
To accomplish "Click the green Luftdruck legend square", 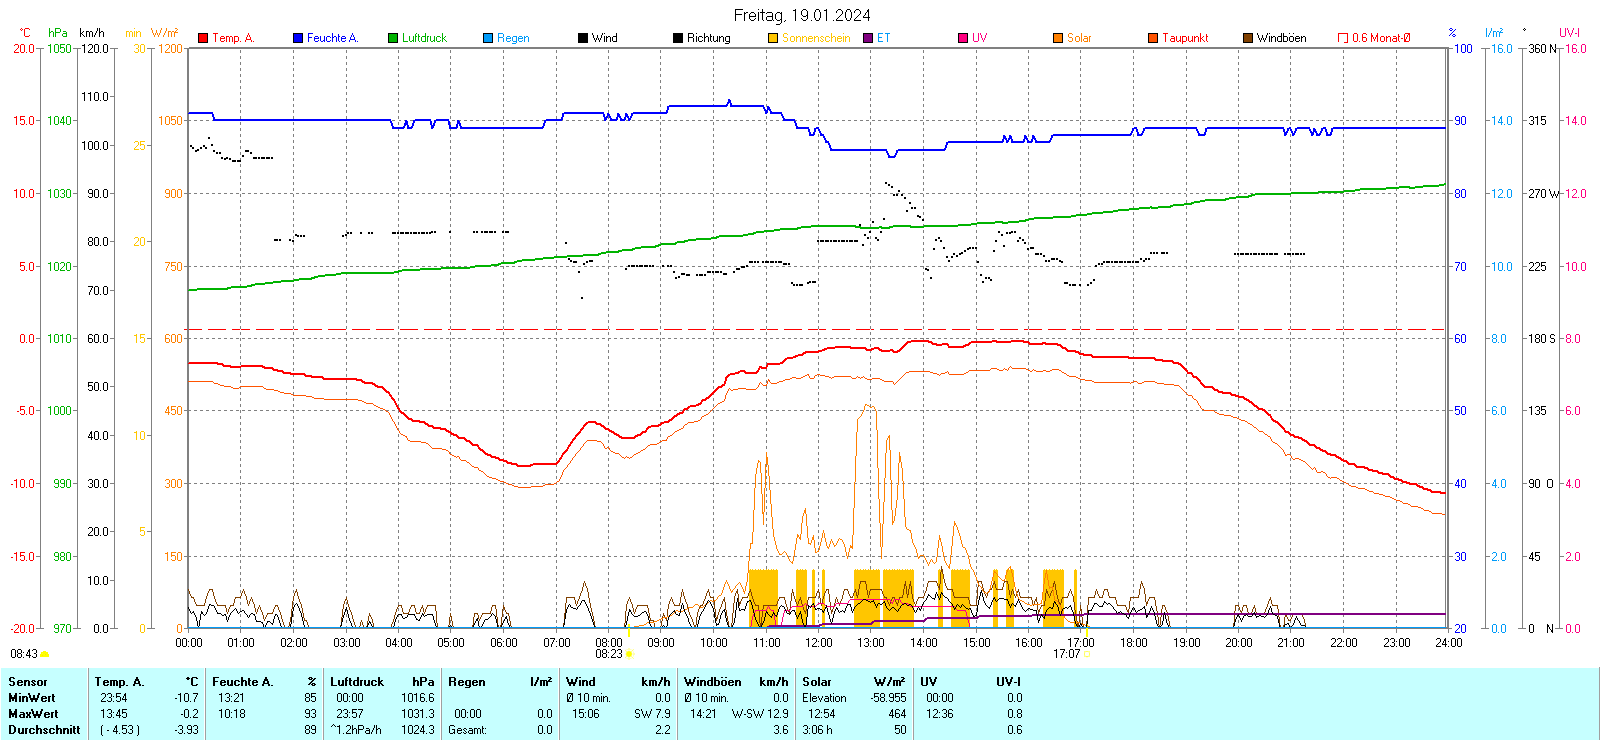I will pyautogui.click(x=393, y=38).
